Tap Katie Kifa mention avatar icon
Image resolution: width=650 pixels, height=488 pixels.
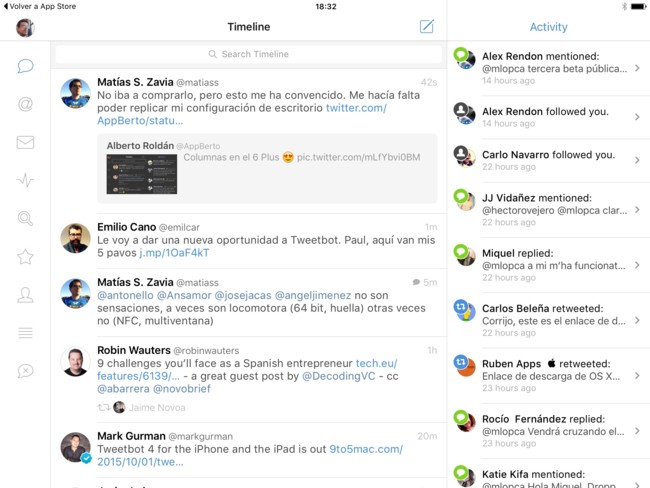coord(464,476)
